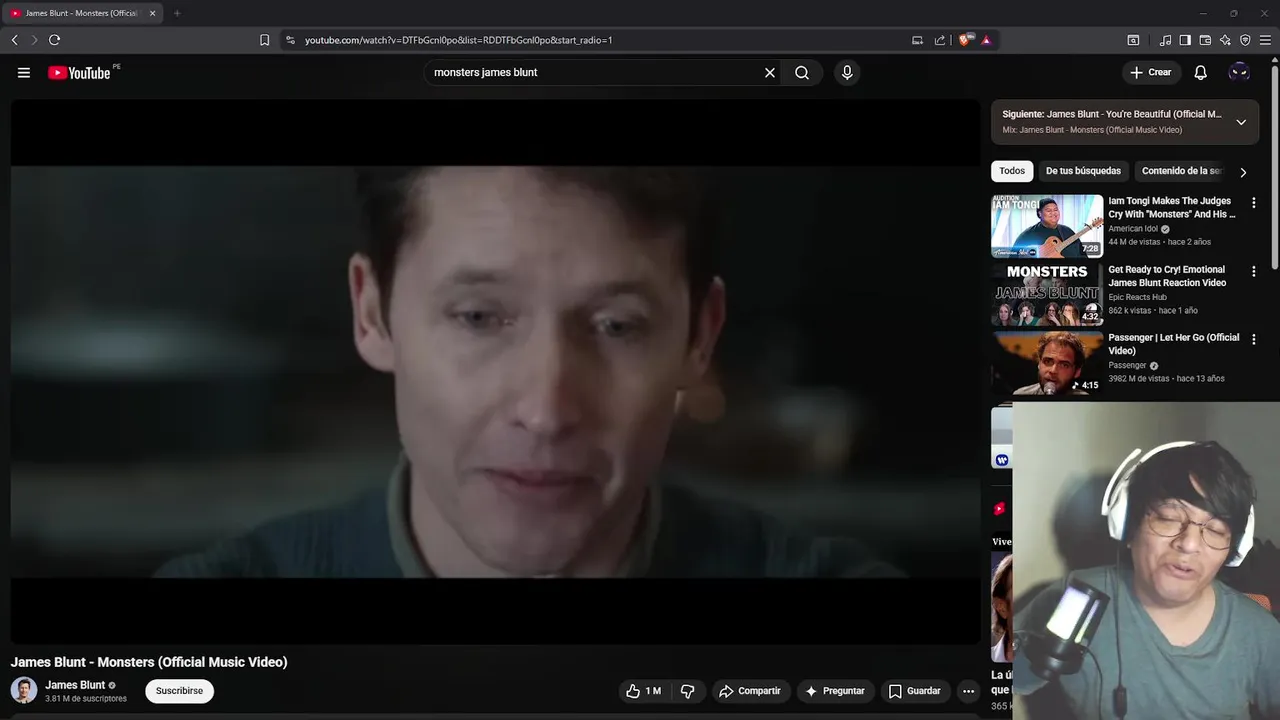Viewport: 1280px width, 720px height.
Task: Click the video title James Blunt - Monsters
Action: [x=149, y=662]
